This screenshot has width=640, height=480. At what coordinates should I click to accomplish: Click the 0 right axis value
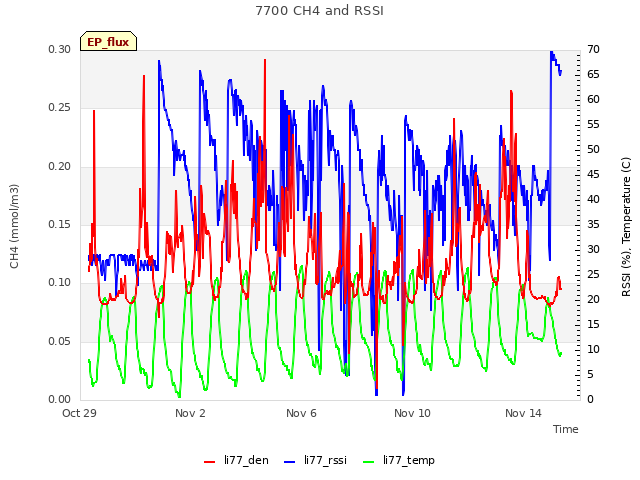590,399
